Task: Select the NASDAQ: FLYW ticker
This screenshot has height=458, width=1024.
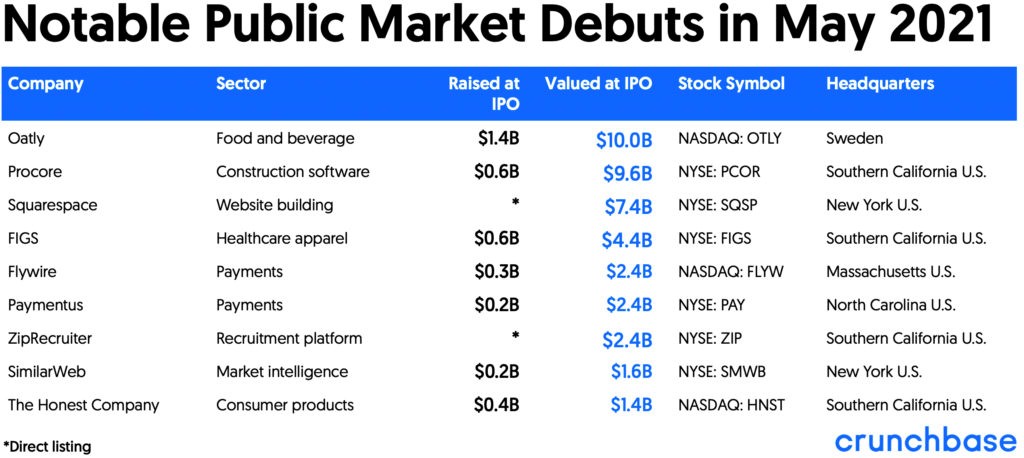Action: pos(730,272)
